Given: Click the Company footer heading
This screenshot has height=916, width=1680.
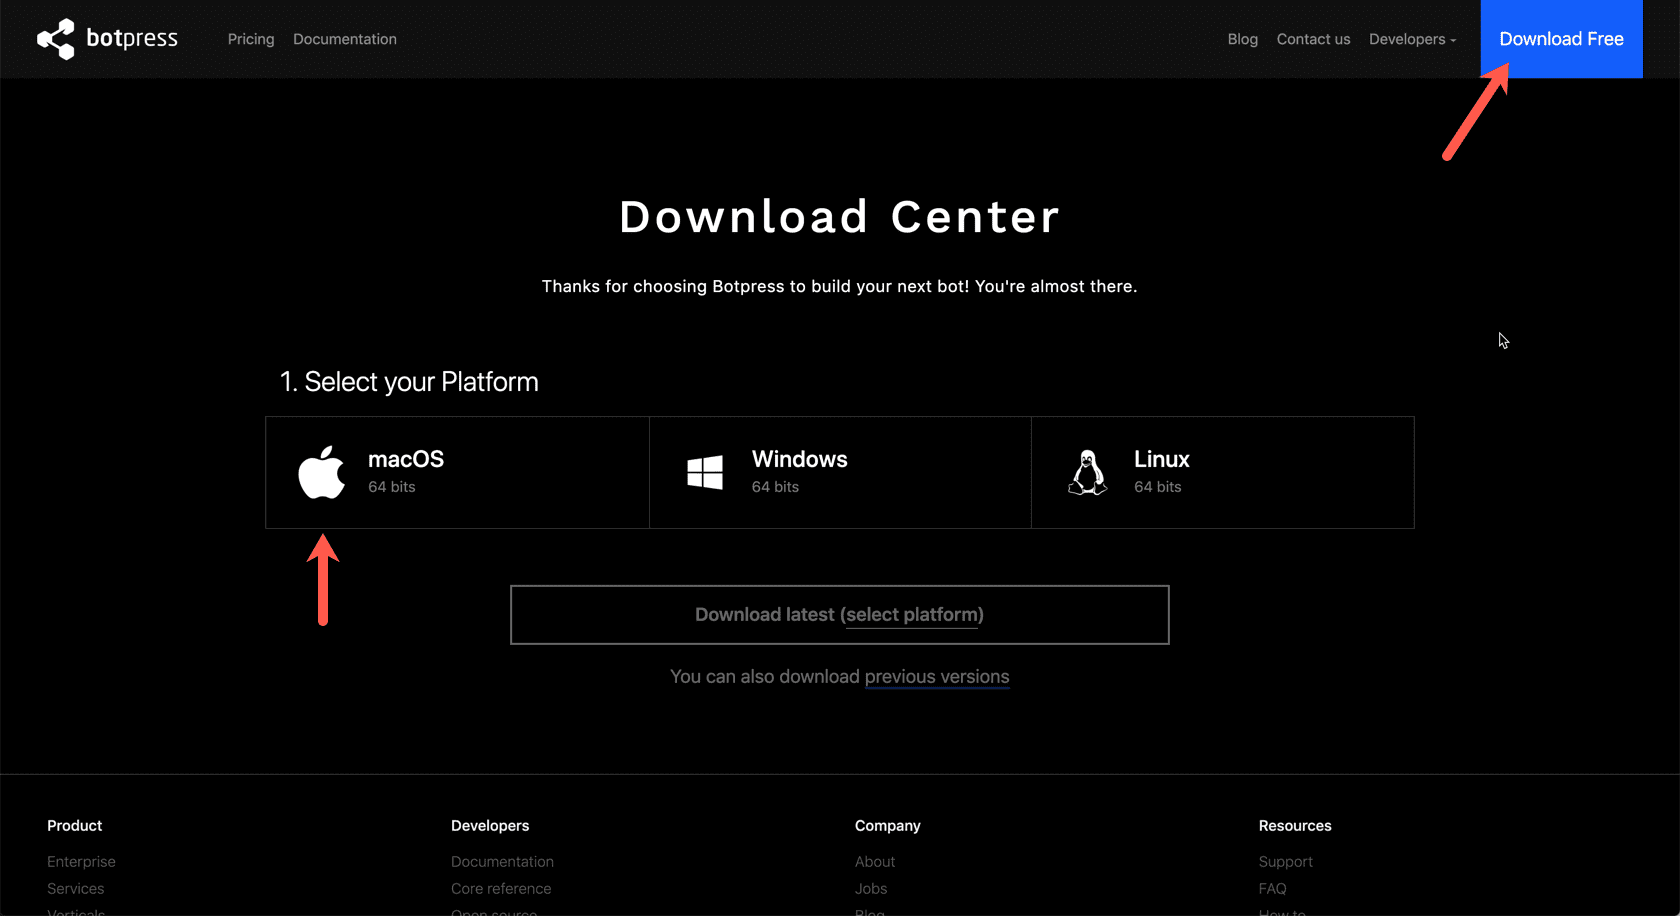Looking at the screenshot, I should tap(888, 826).
